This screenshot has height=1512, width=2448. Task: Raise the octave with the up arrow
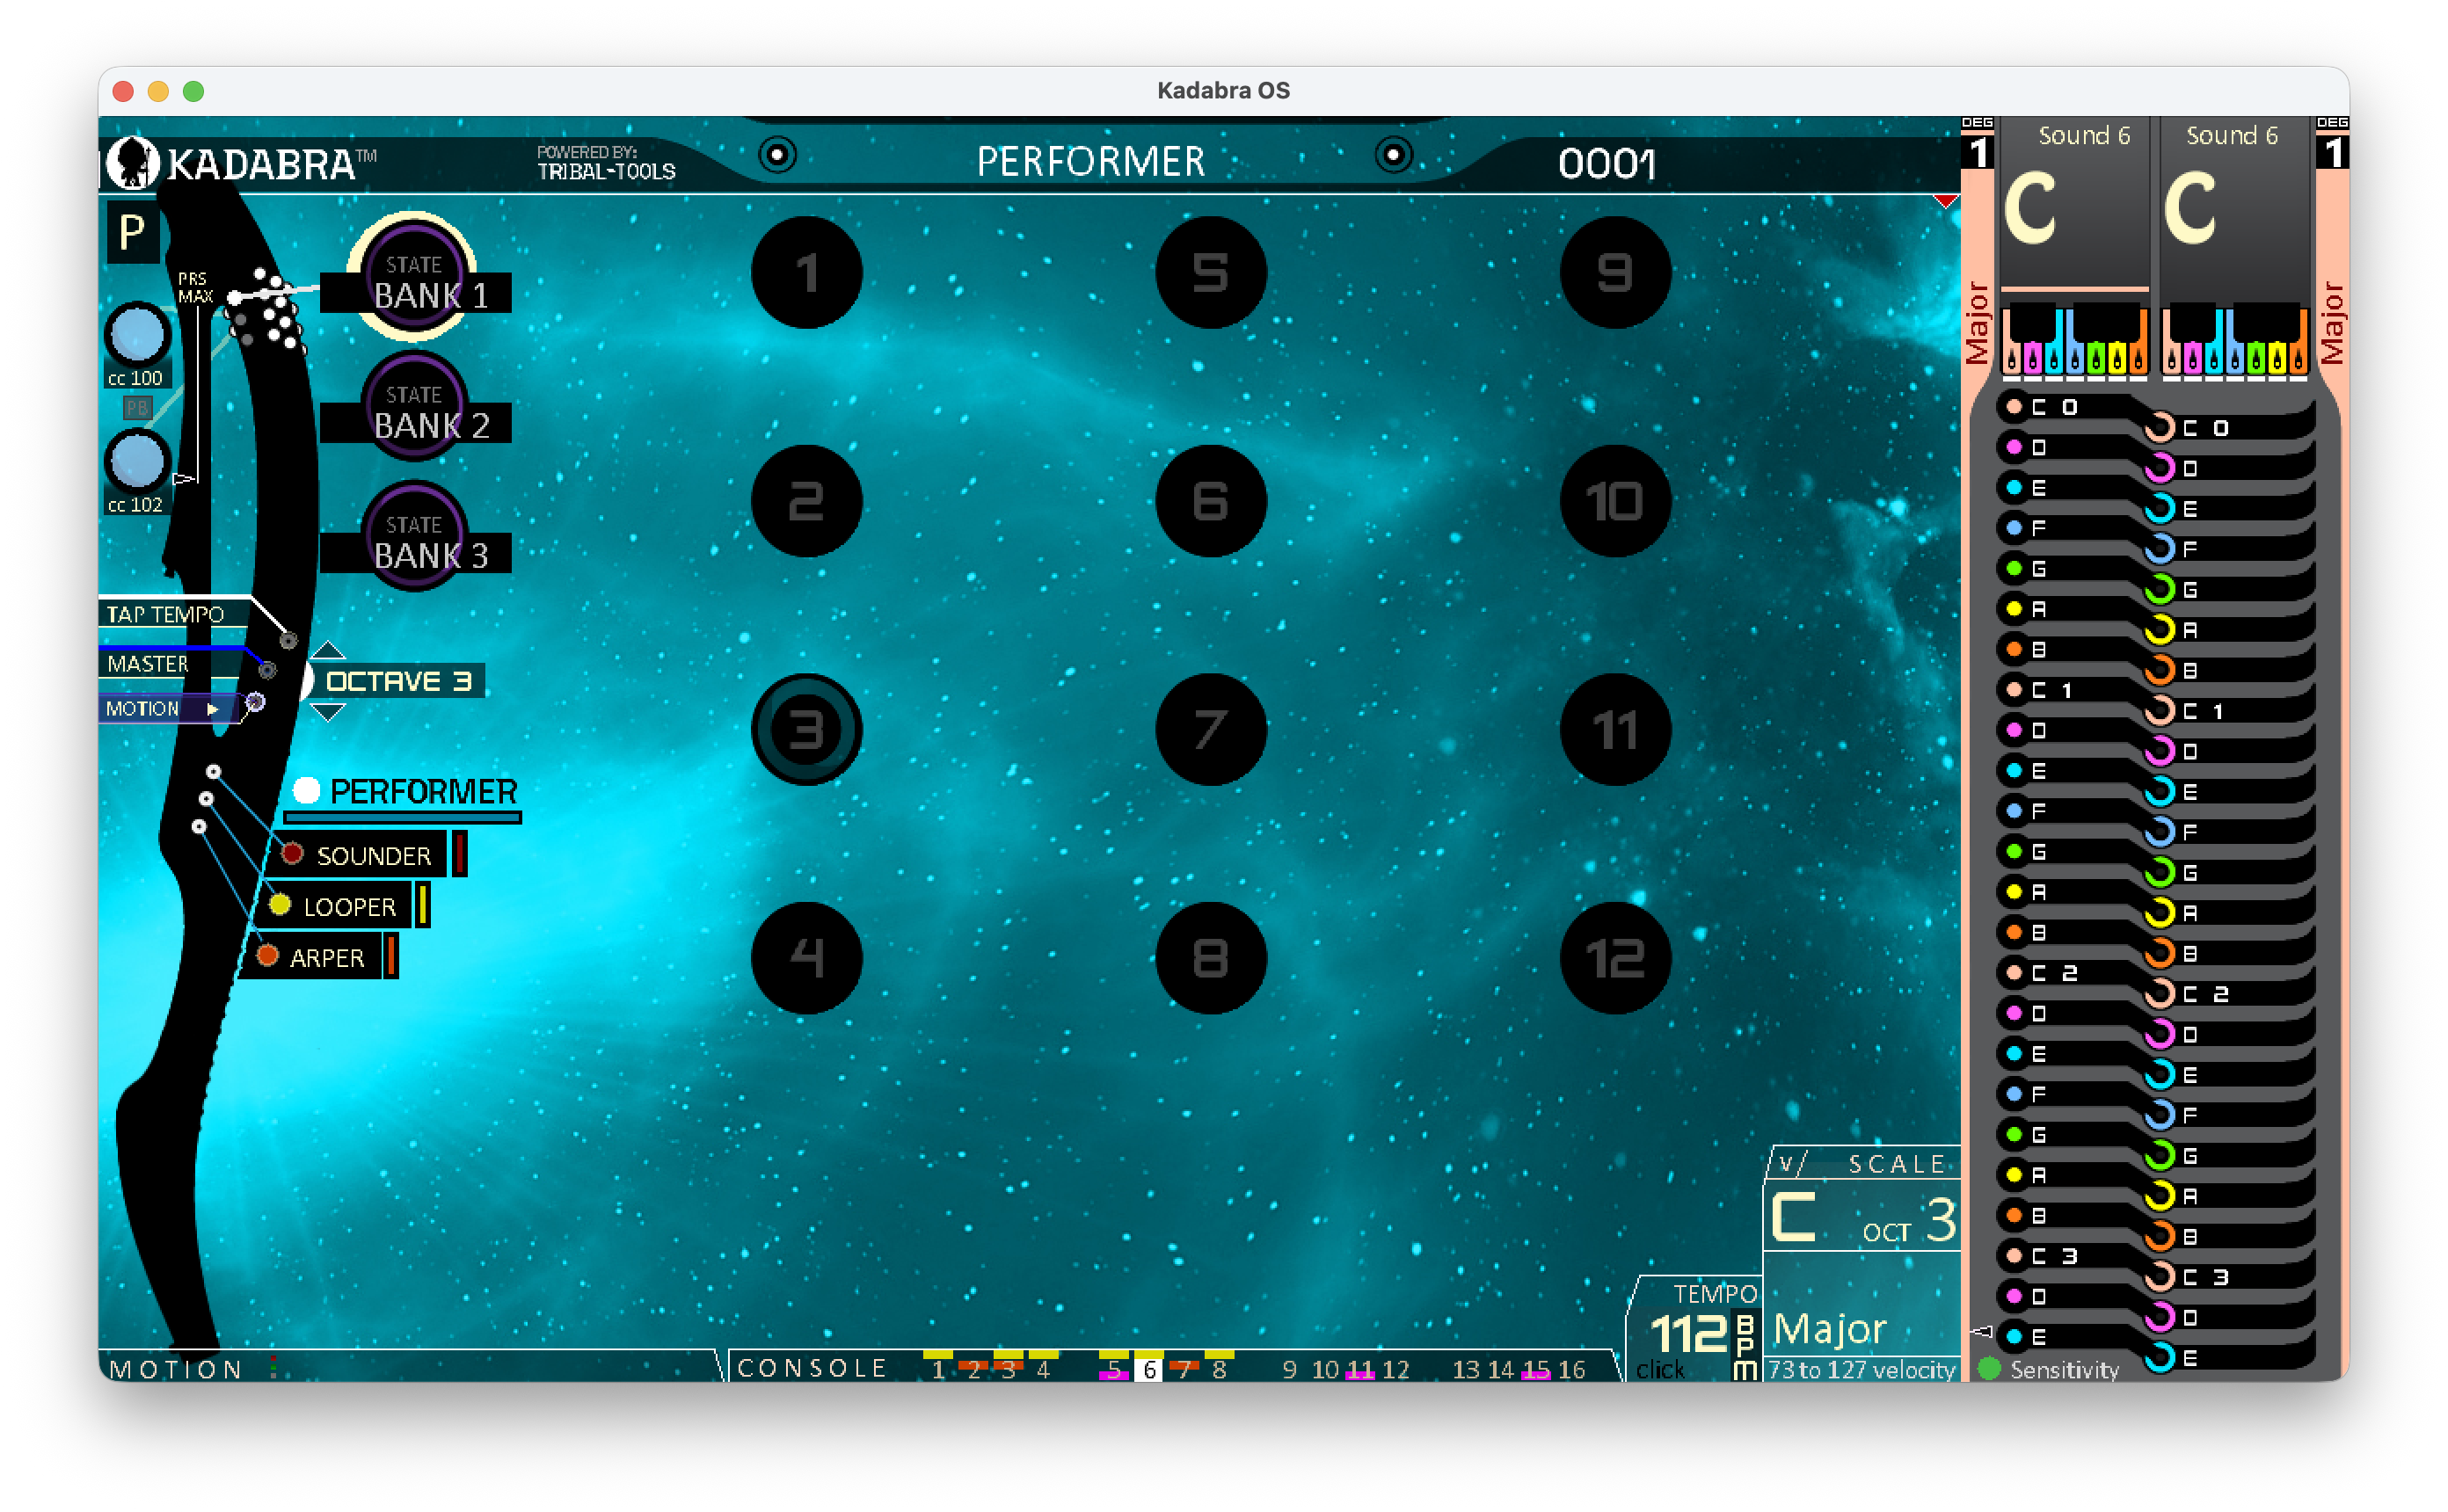pyautogui.click(x=328, y=651)
